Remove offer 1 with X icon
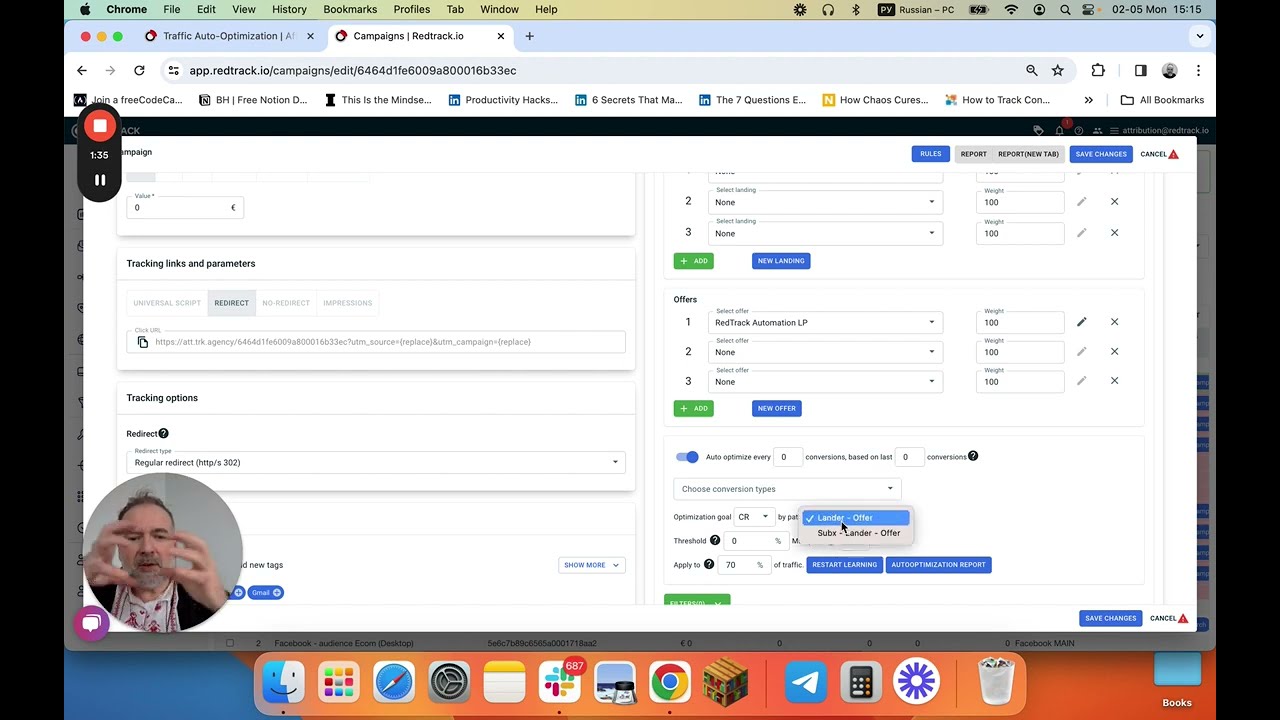This screenshot has height=720, width=1280. click(1114, 322)
